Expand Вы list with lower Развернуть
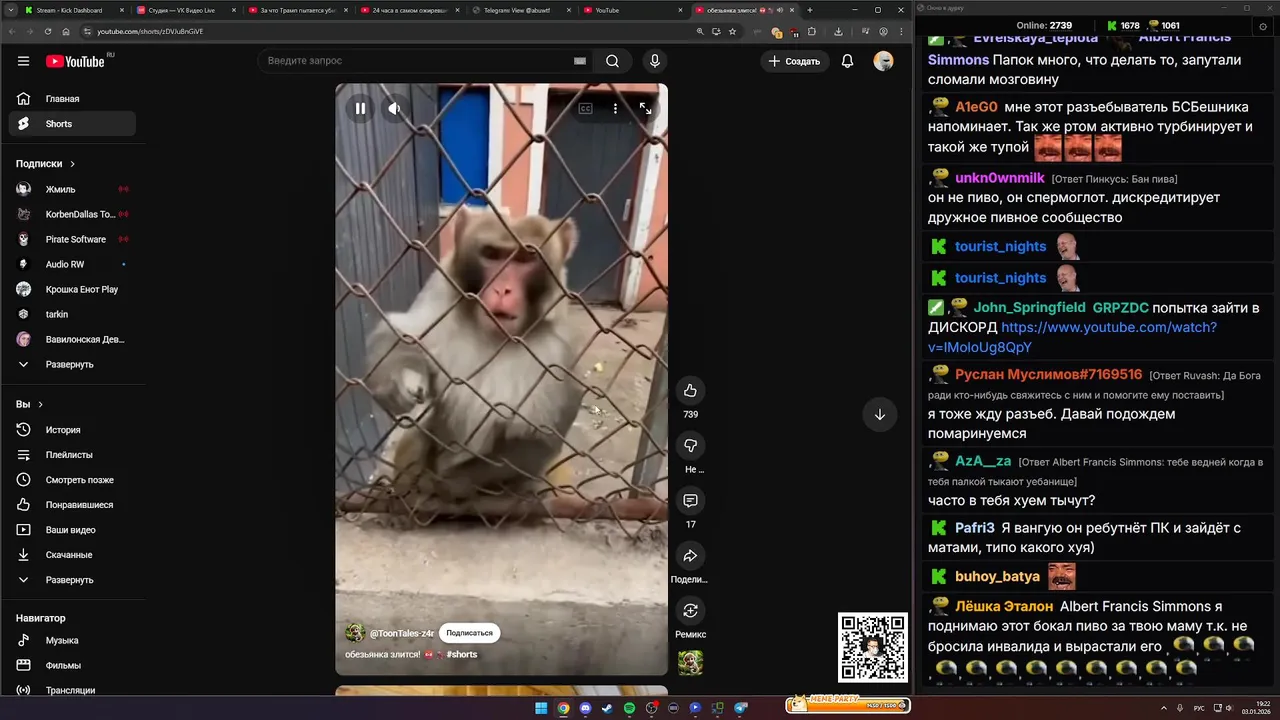Screen dimensions: 1280x720 [72, 580]
